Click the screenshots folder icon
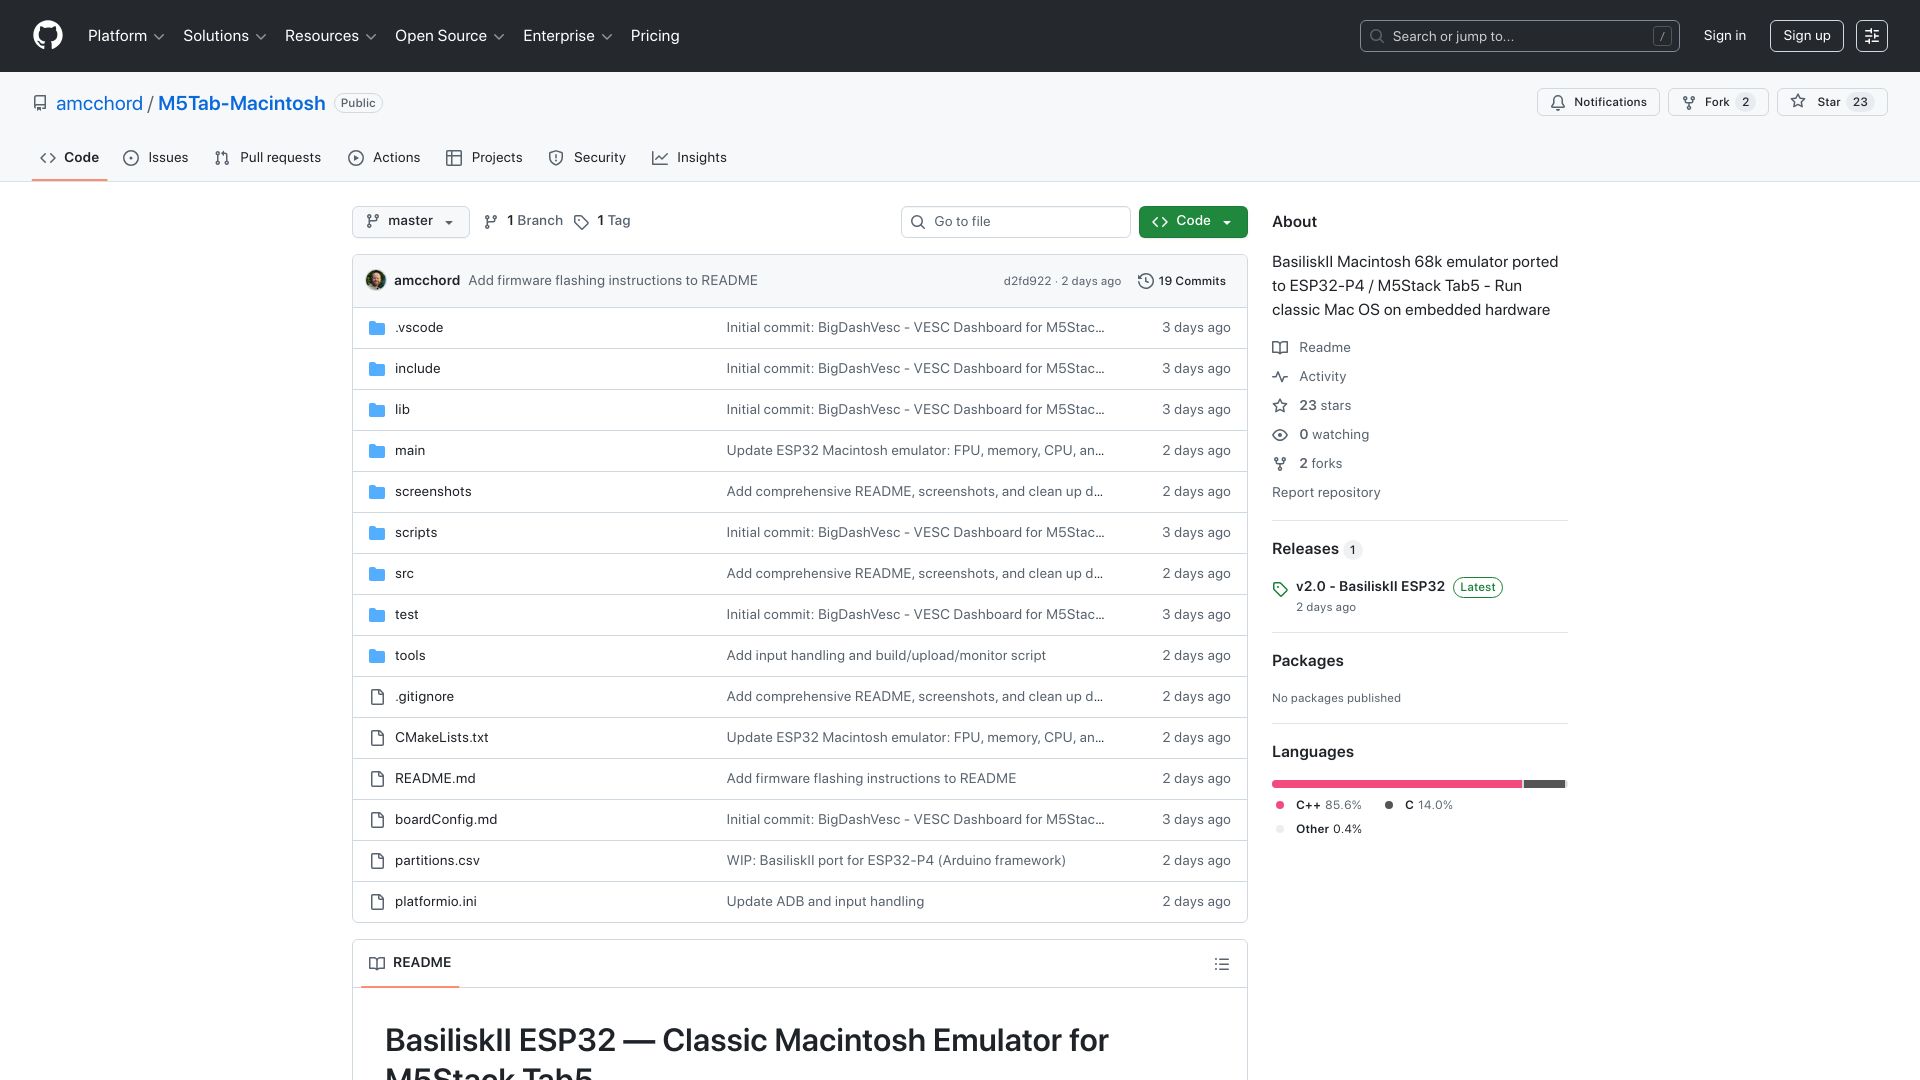1920x1080 pixels. (377, 492)
